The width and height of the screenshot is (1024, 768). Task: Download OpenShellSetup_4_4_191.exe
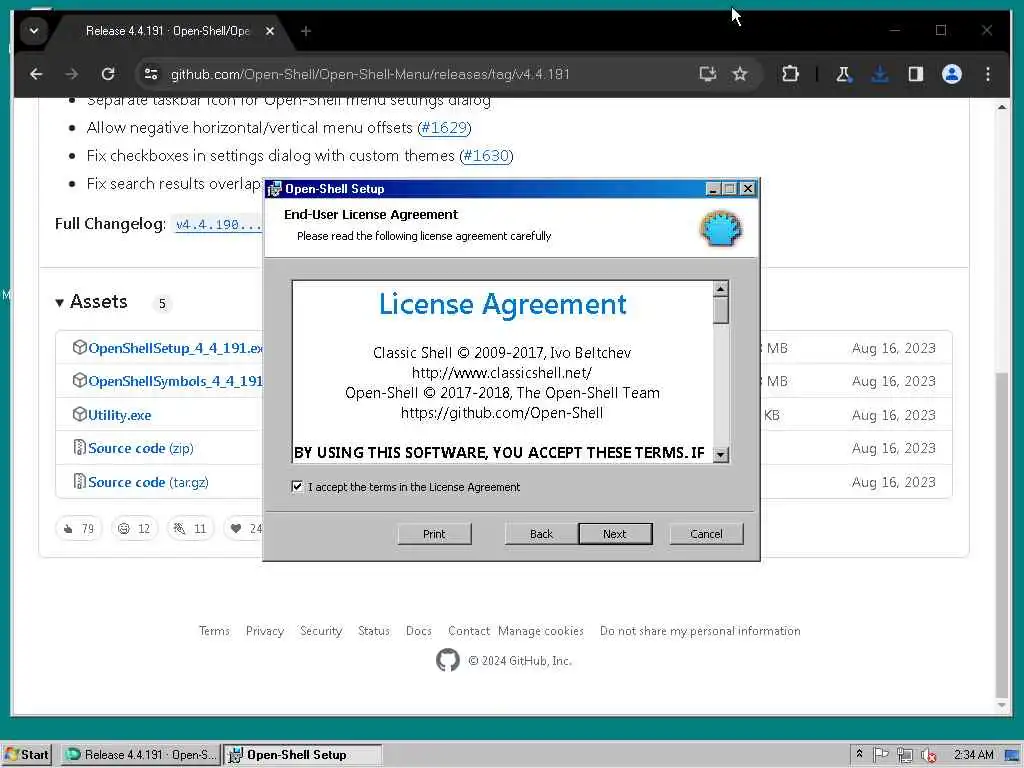[175, 348]
